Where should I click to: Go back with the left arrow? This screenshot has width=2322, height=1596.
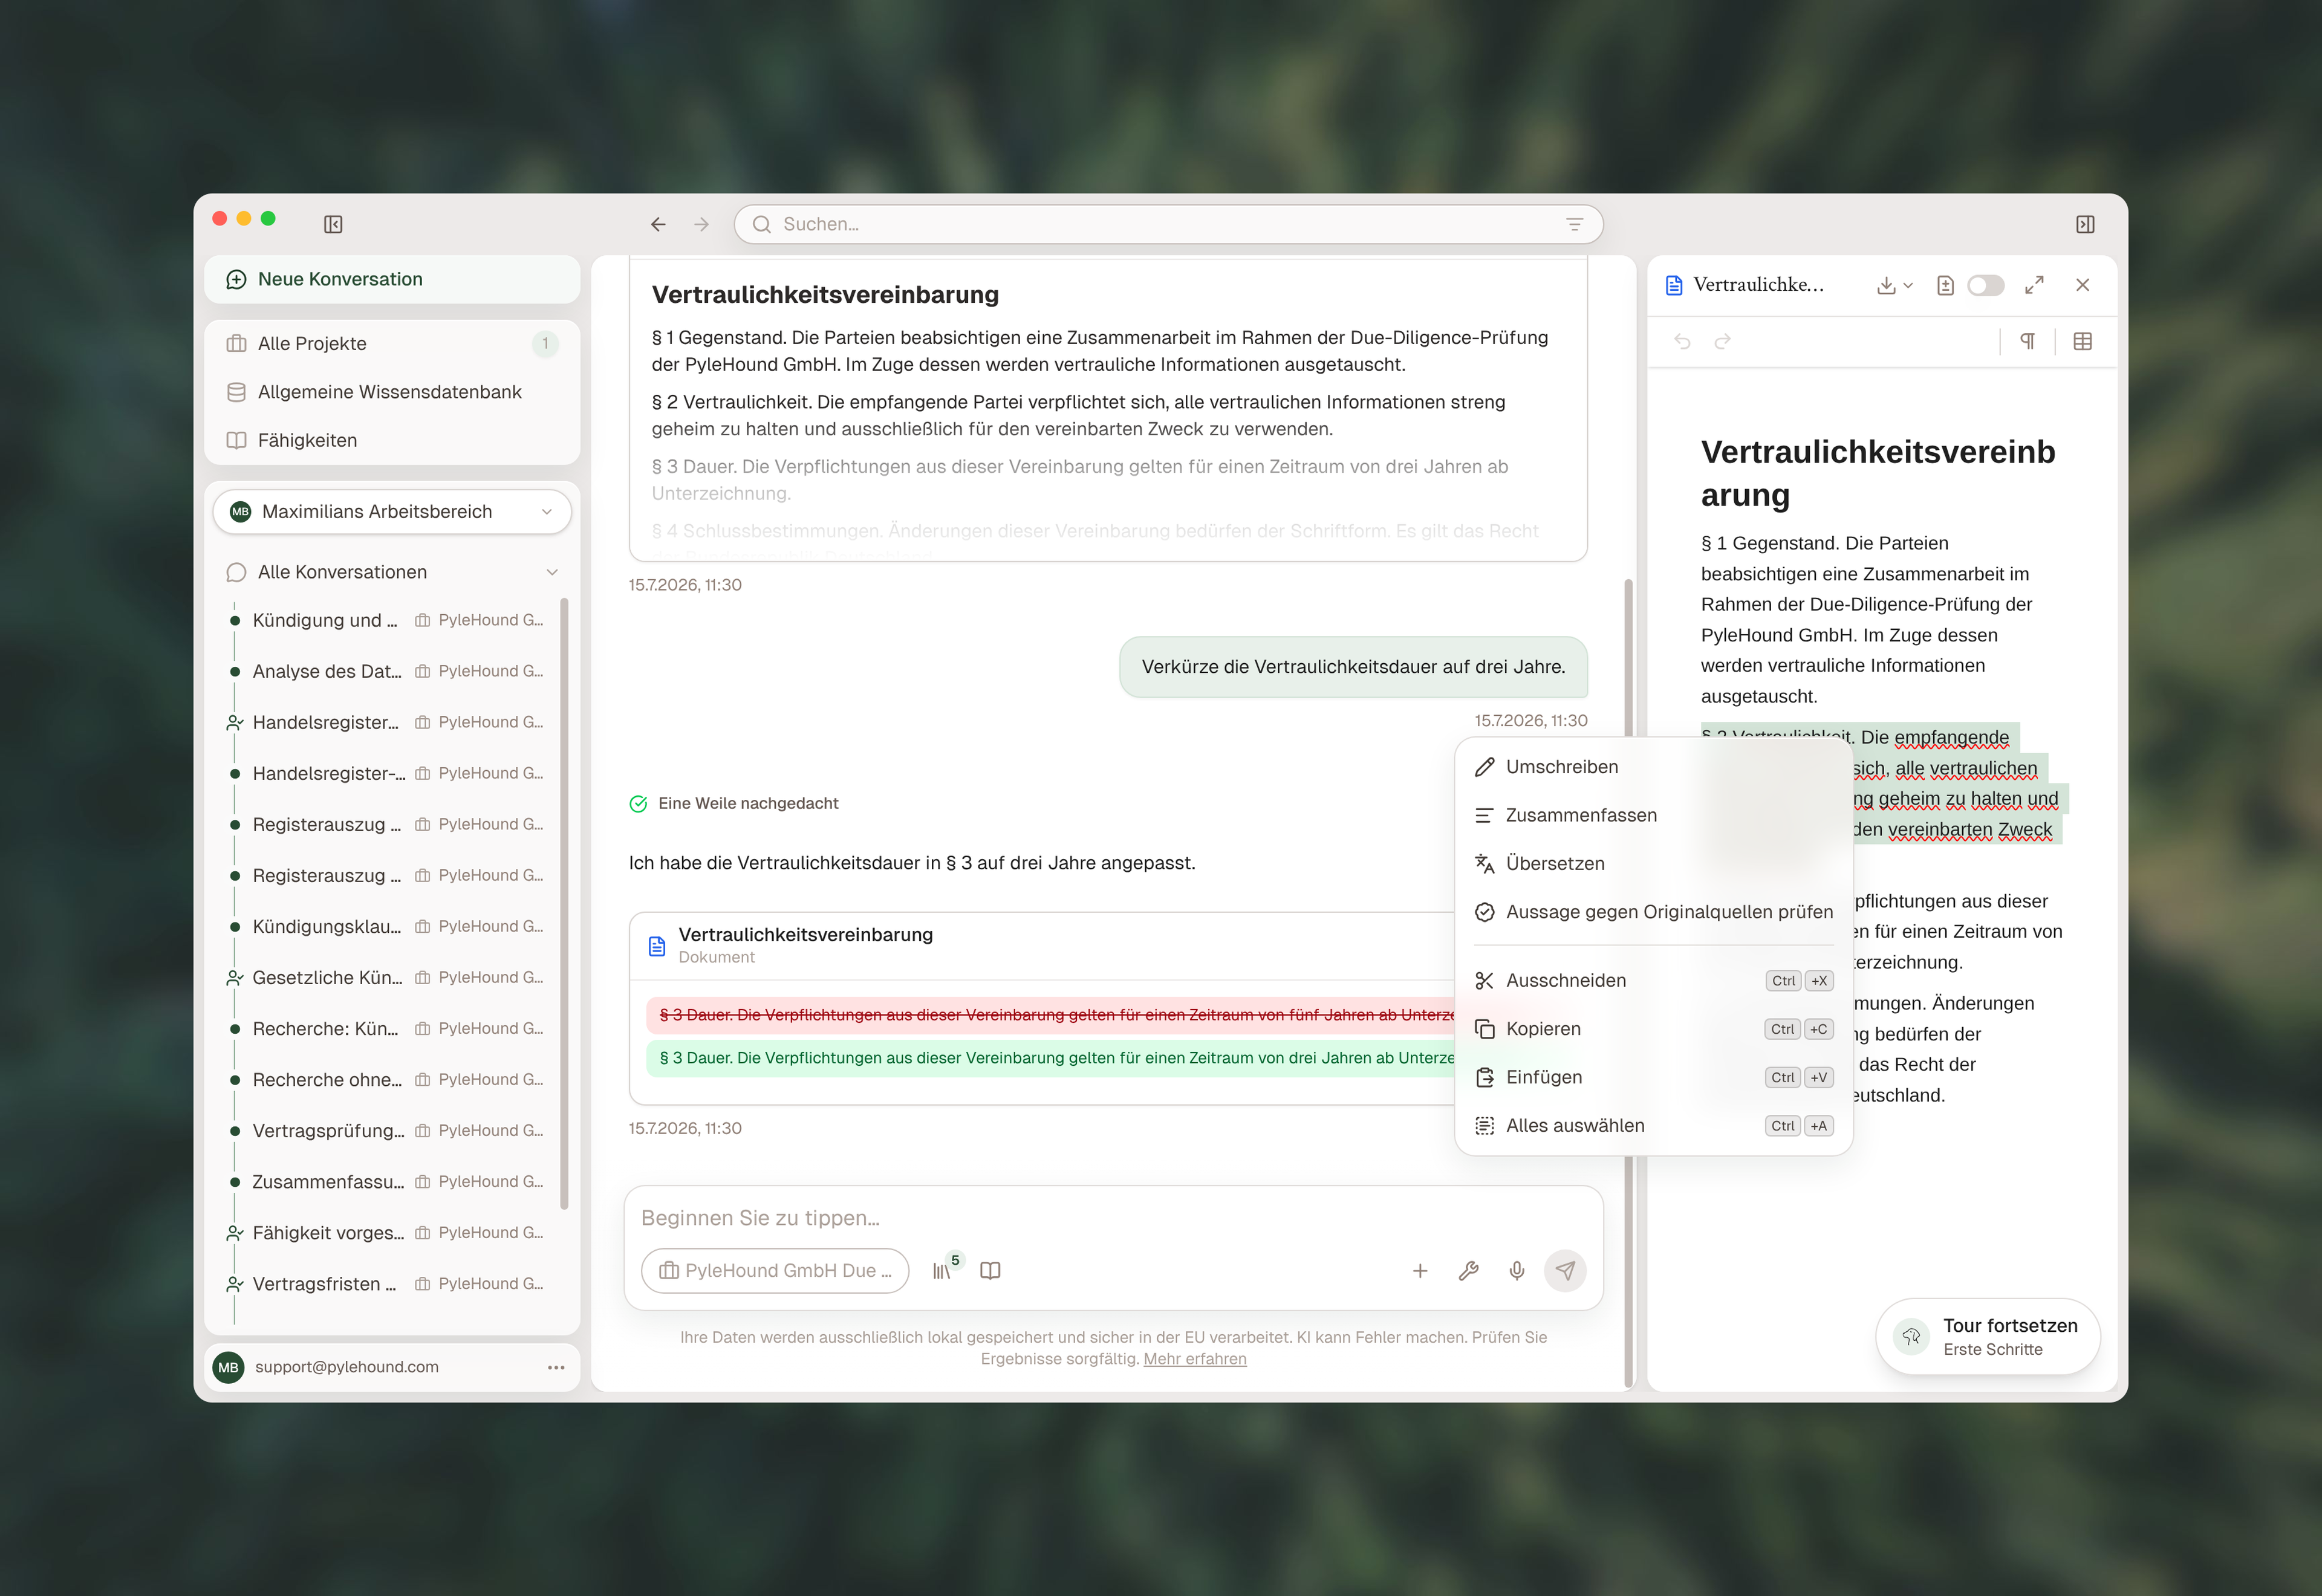658,224
